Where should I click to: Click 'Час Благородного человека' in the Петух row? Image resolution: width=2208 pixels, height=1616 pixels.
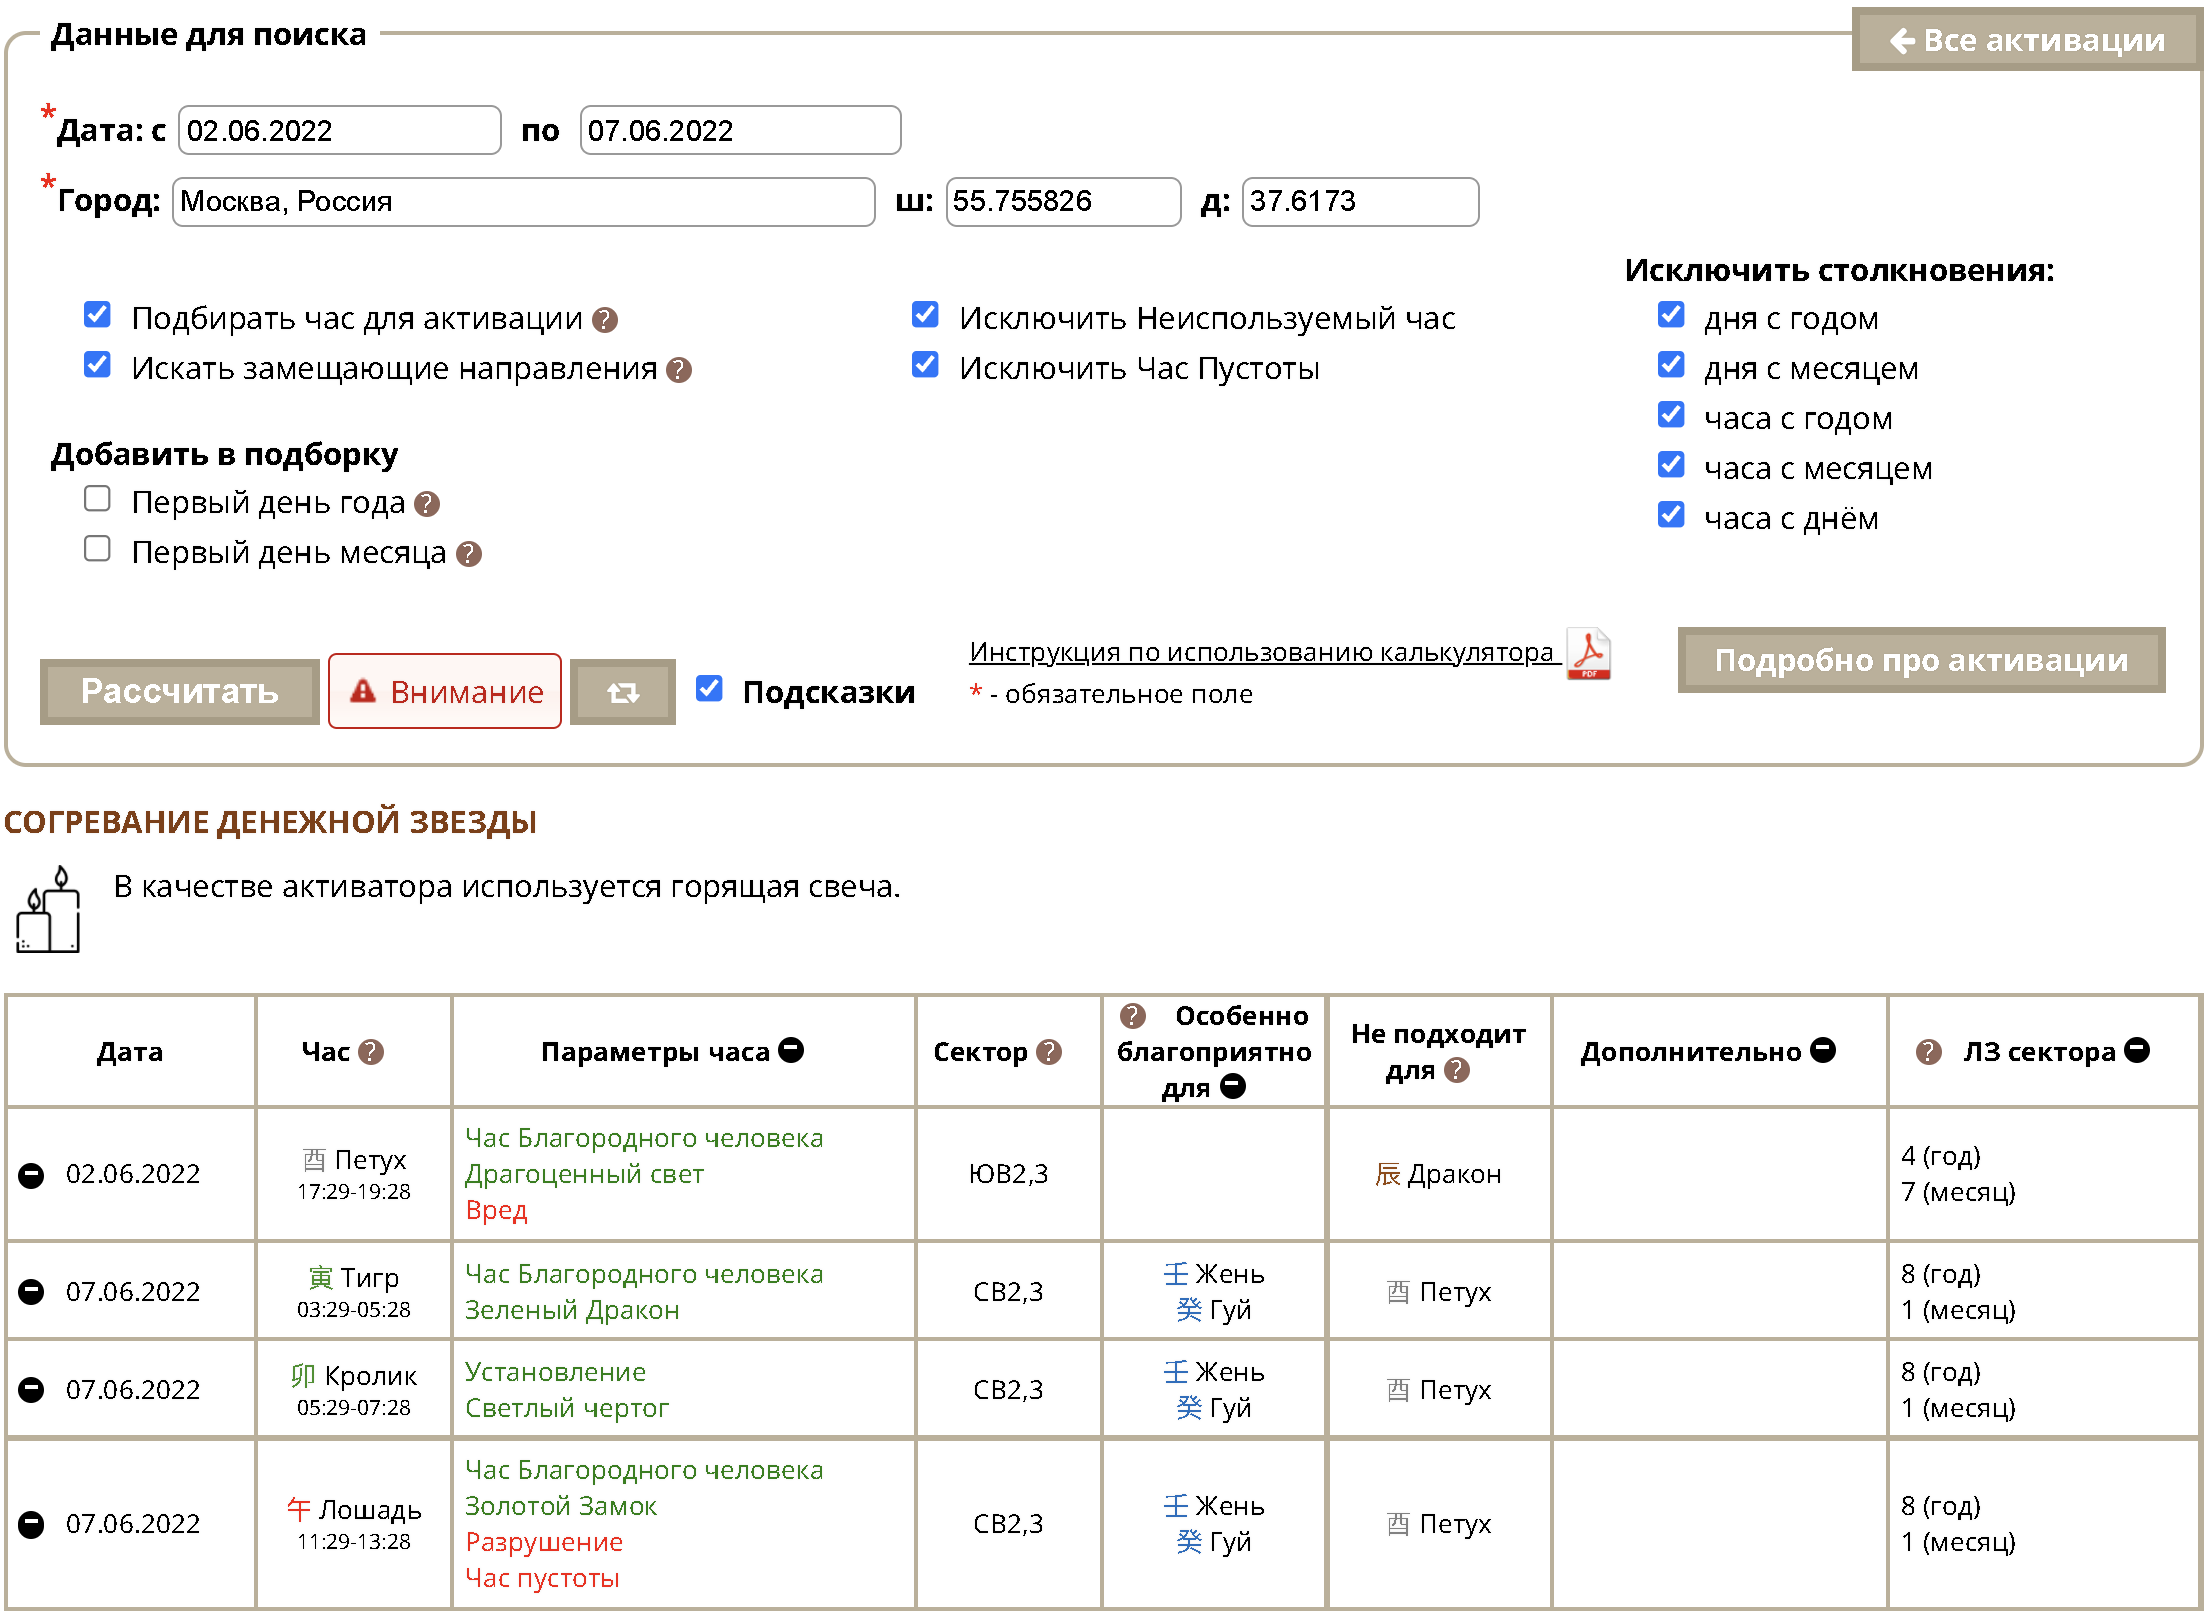644,1139
